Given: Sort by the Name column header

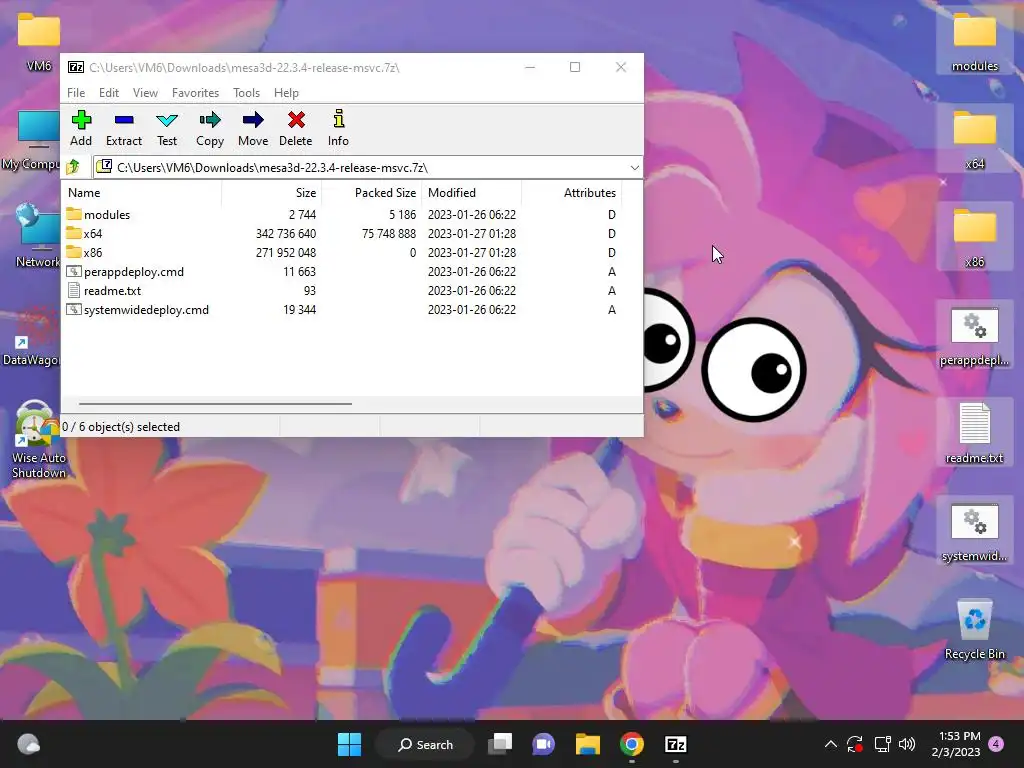Looking at the screenshot, I should click(142, 193).
